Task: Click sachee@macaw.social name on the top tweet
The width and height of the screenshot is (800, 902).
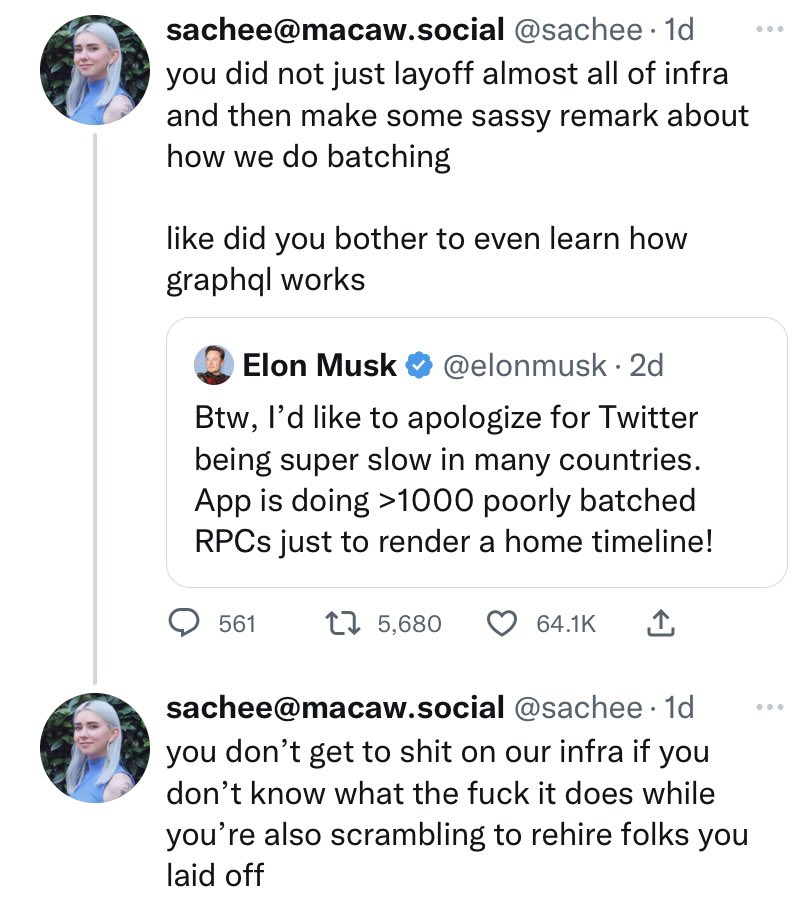Action: (334, 30)
